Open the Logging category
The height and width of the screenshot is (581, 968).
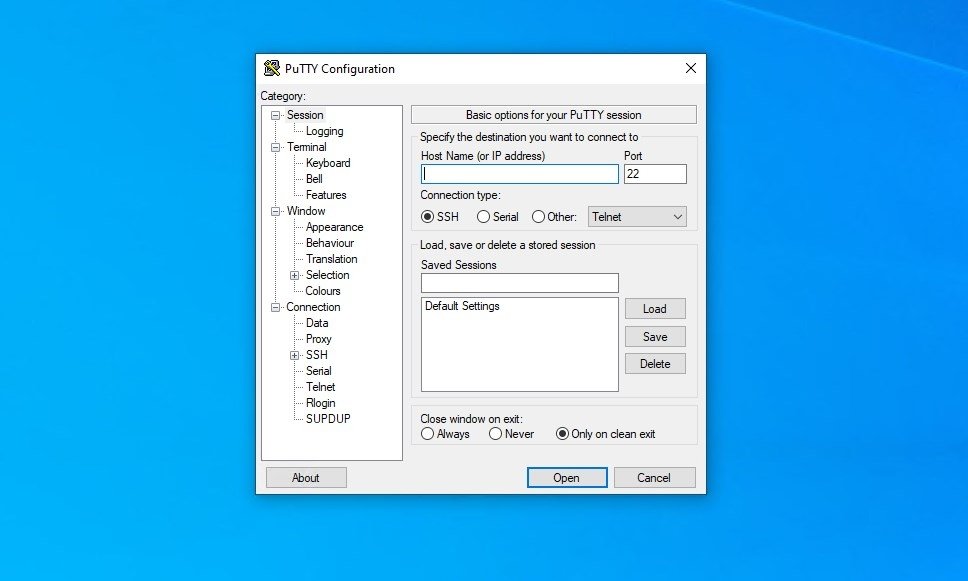[x=324, y=131]
